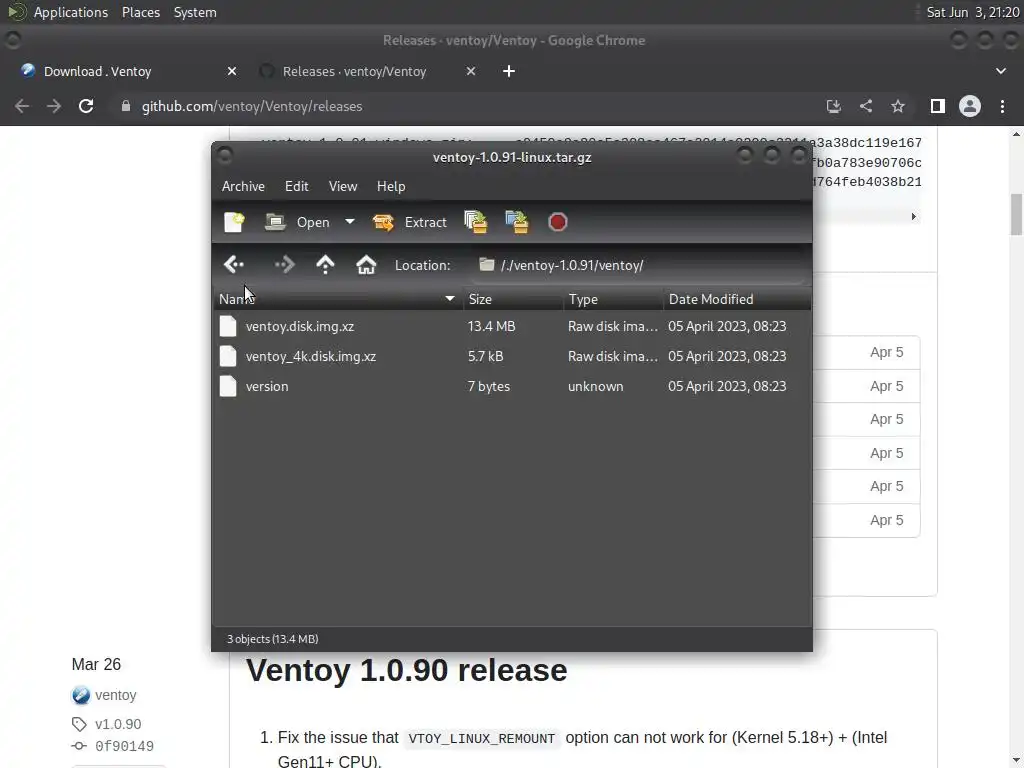Image resolution: width=1024 pixels, height=768 pixels.
Task: Click status bar text 3 objects (13.4 MB)
Action: click(272, 639)
